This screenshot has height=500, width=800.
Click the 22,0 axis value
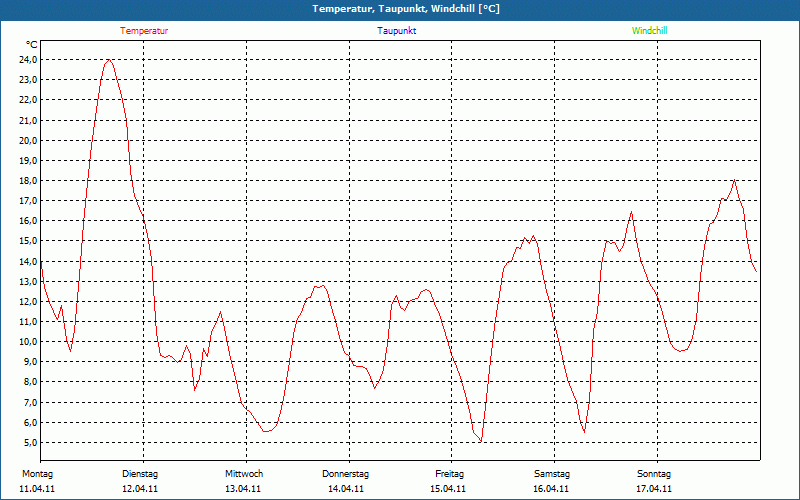tap(28, 99)
